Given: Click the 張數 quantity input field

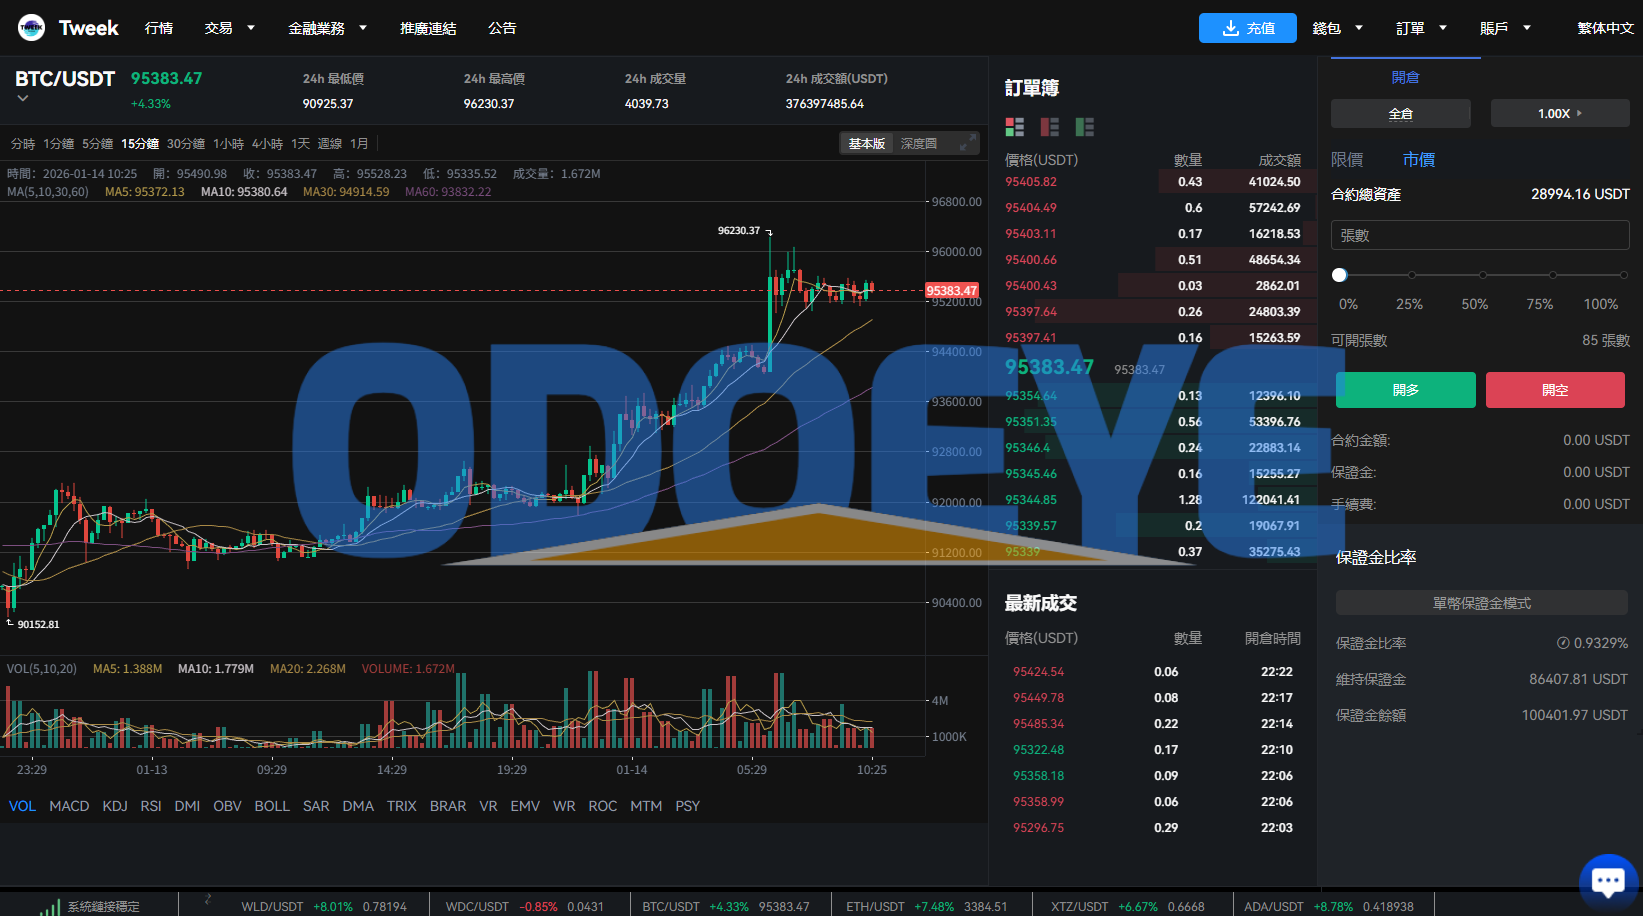Looking at the screenshot, I should coord(1479,236).
